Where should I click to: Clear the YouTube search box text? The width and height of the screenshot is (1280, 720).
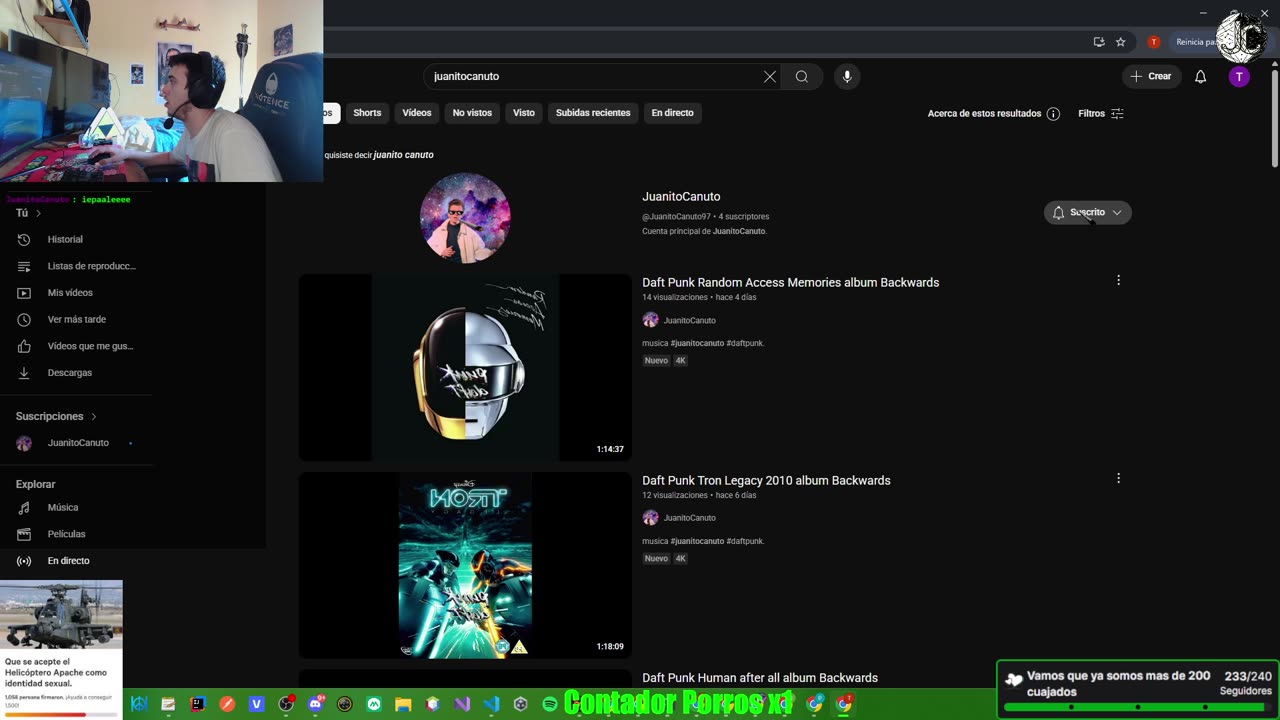770,76
